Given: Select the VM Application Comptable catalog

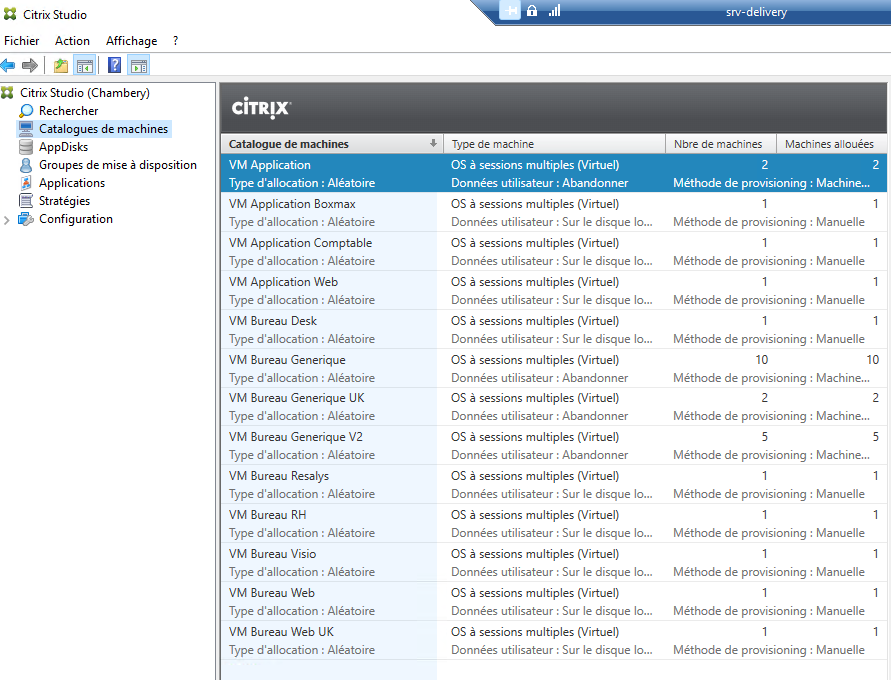Looking at the screenshot, I should (554, 251).
